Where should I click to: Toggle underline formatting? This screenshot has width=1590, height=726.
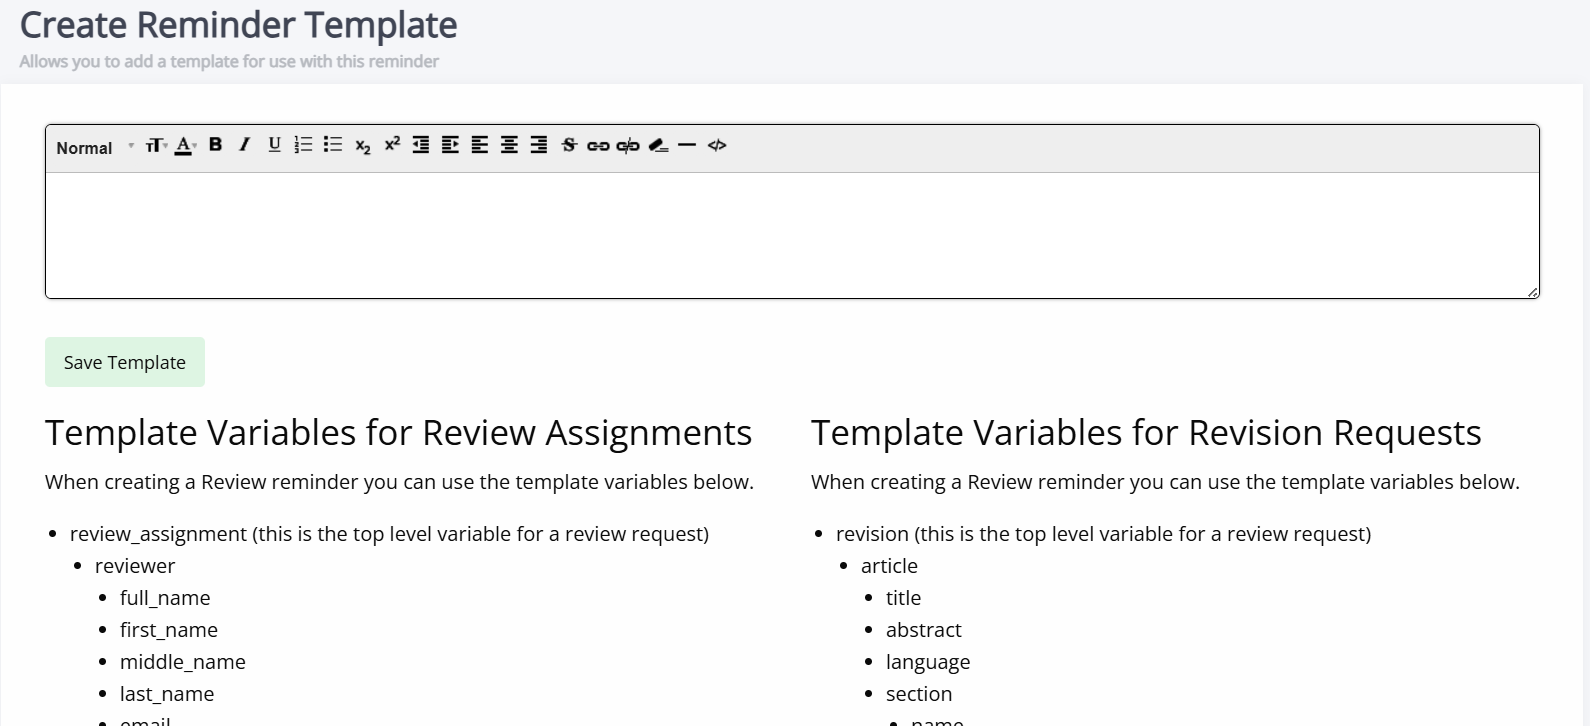[x=274, y=145]
